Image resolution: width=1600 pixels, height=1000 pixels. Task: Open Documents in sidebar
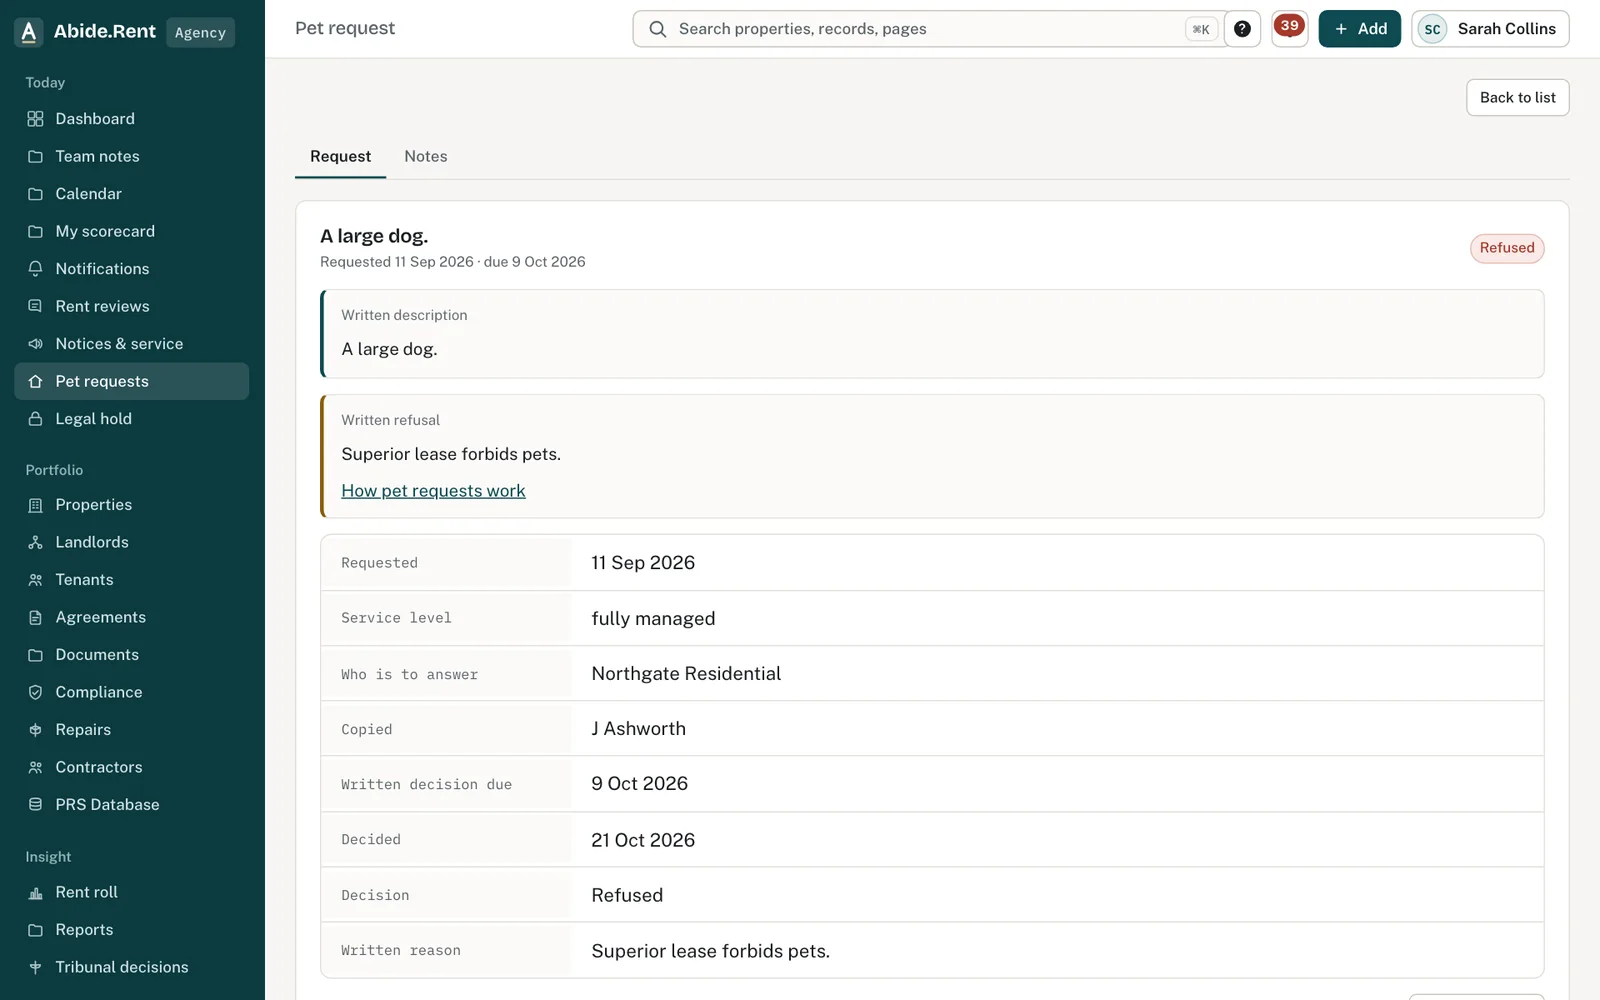(132, 655)
